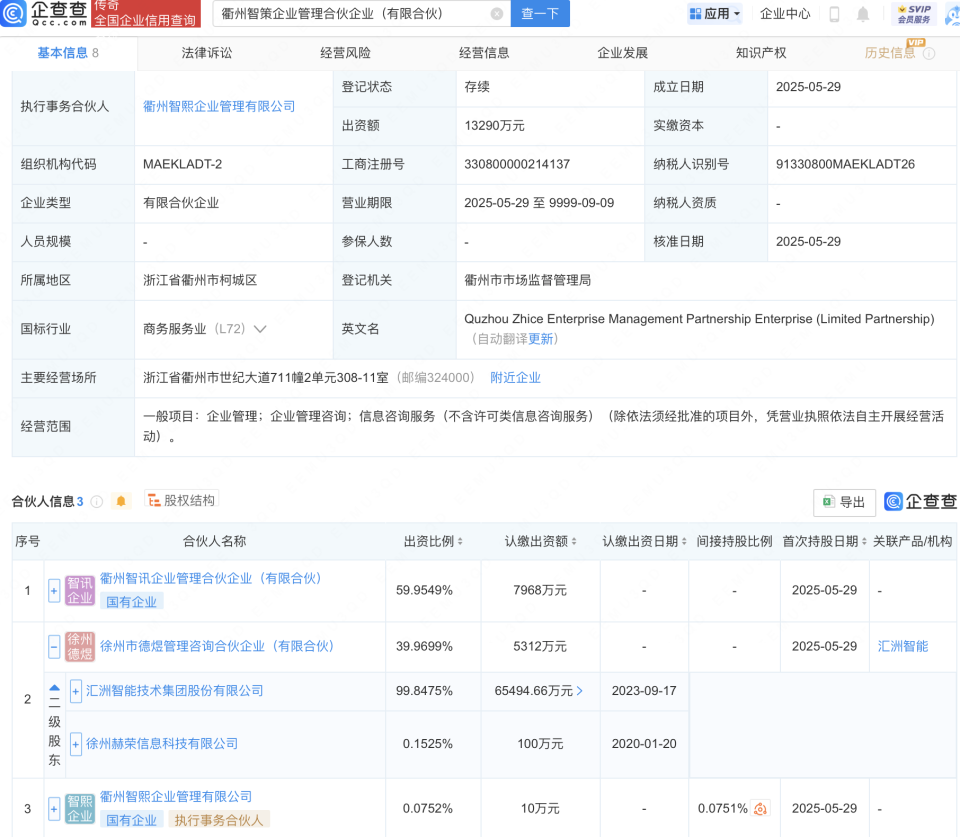
Task: Click the 国有企业 tag under 衢州智讯
Action: pos(131,602)
